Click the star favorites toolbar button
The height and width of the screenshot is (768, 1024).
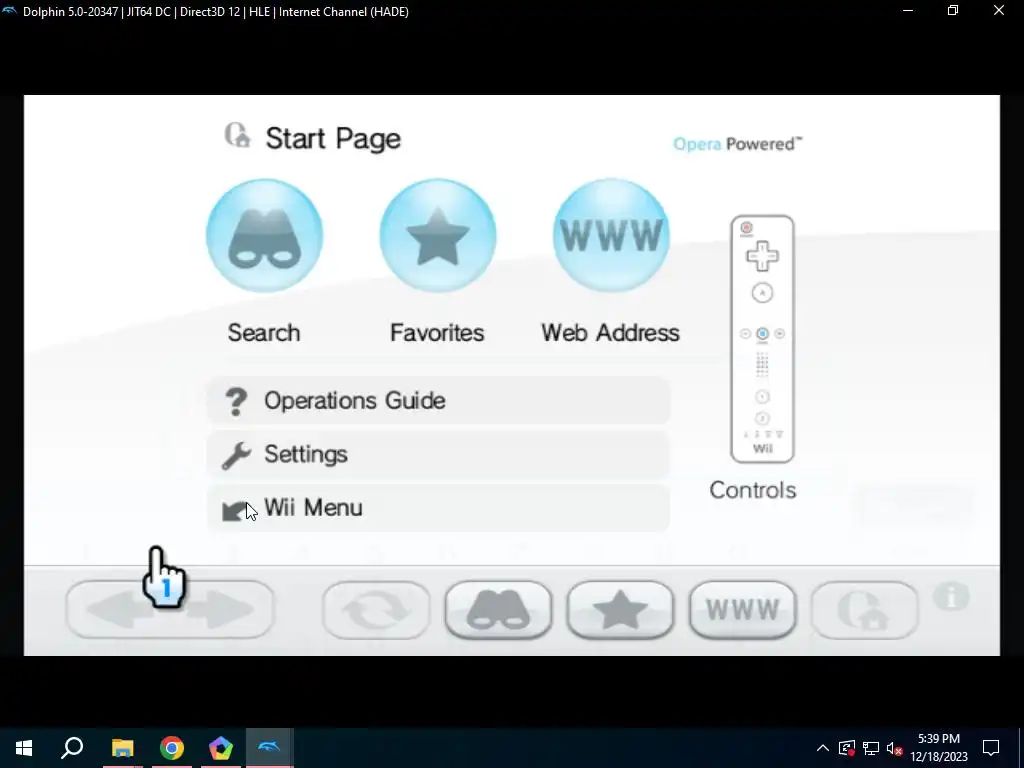[x=620, y=610]
